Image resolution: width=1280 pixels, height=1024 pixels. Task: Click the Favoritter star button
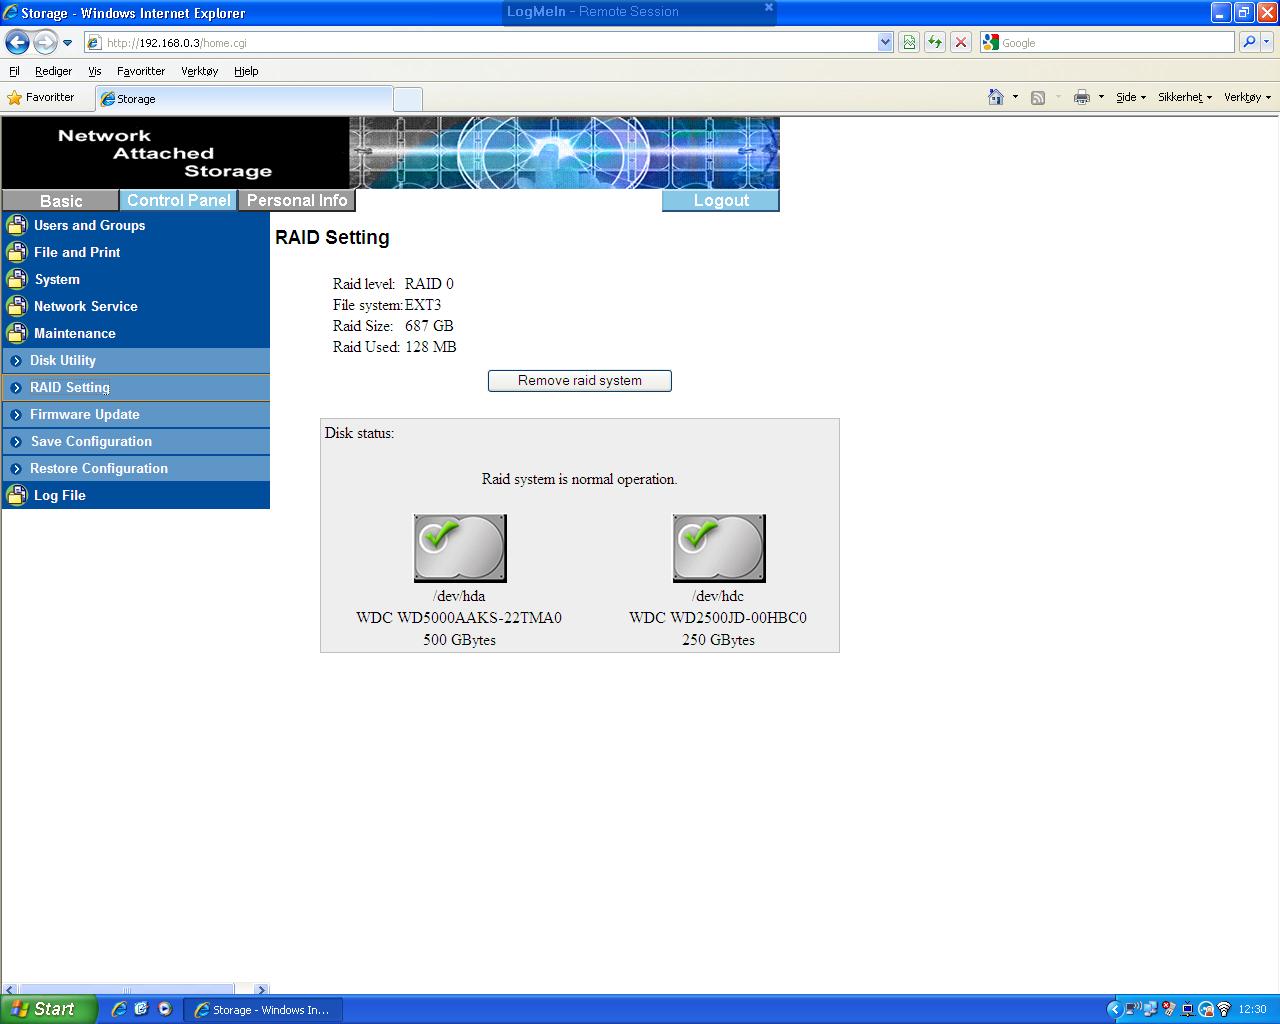pyautogui.click(x=41, y=97)
